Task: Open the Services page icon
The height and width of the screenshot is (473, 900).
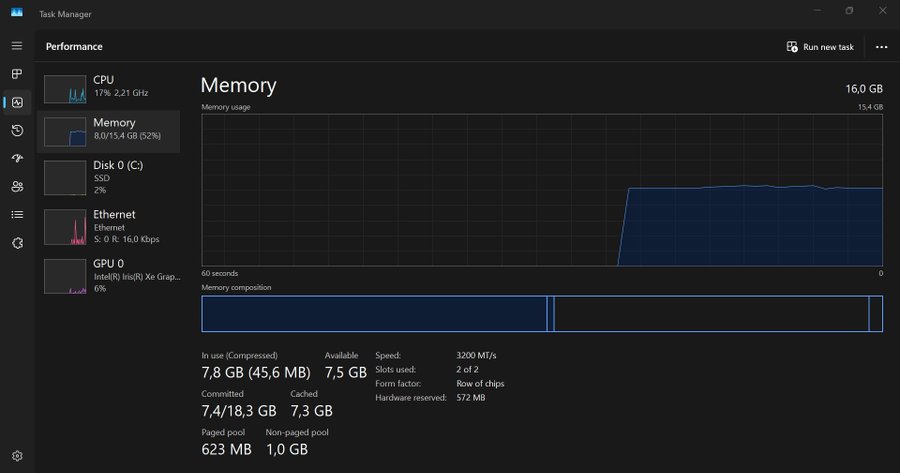Action: click(x=17, y=242)
